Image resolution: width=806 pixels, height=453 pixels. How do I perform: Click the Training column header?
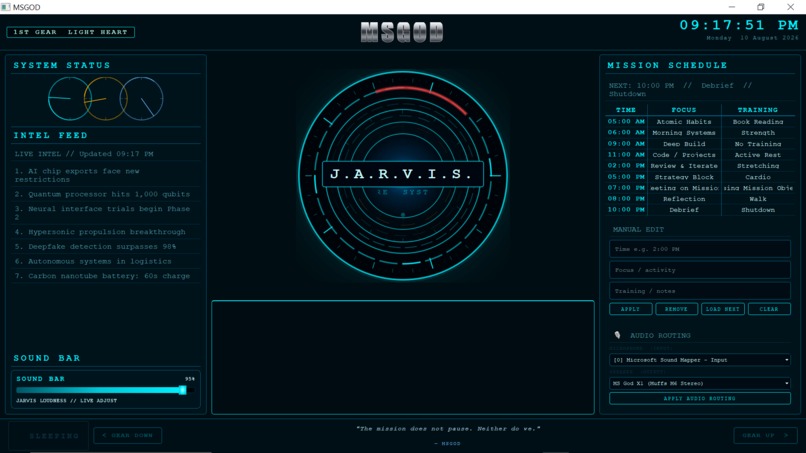[x=758, y=110]
